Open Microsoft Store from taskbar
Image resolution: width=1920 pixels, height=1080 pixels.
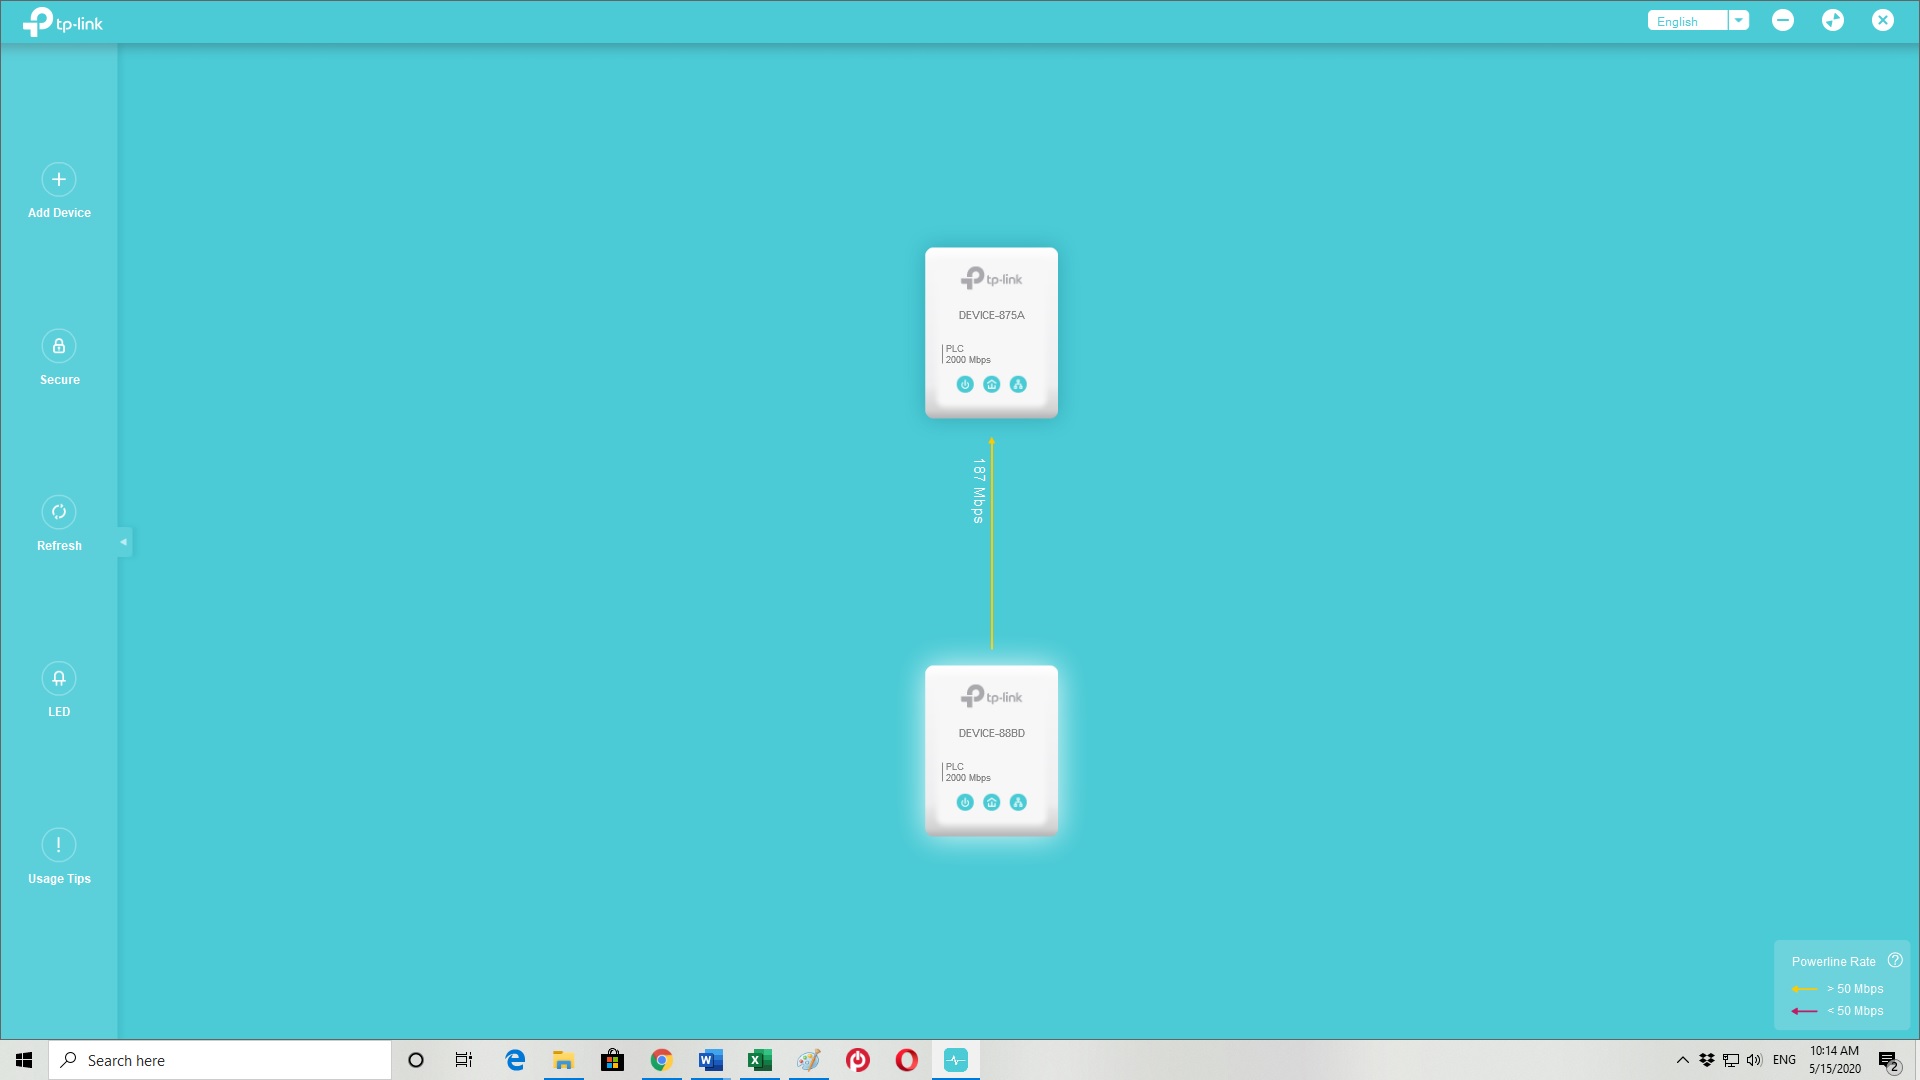(612, 1060)
